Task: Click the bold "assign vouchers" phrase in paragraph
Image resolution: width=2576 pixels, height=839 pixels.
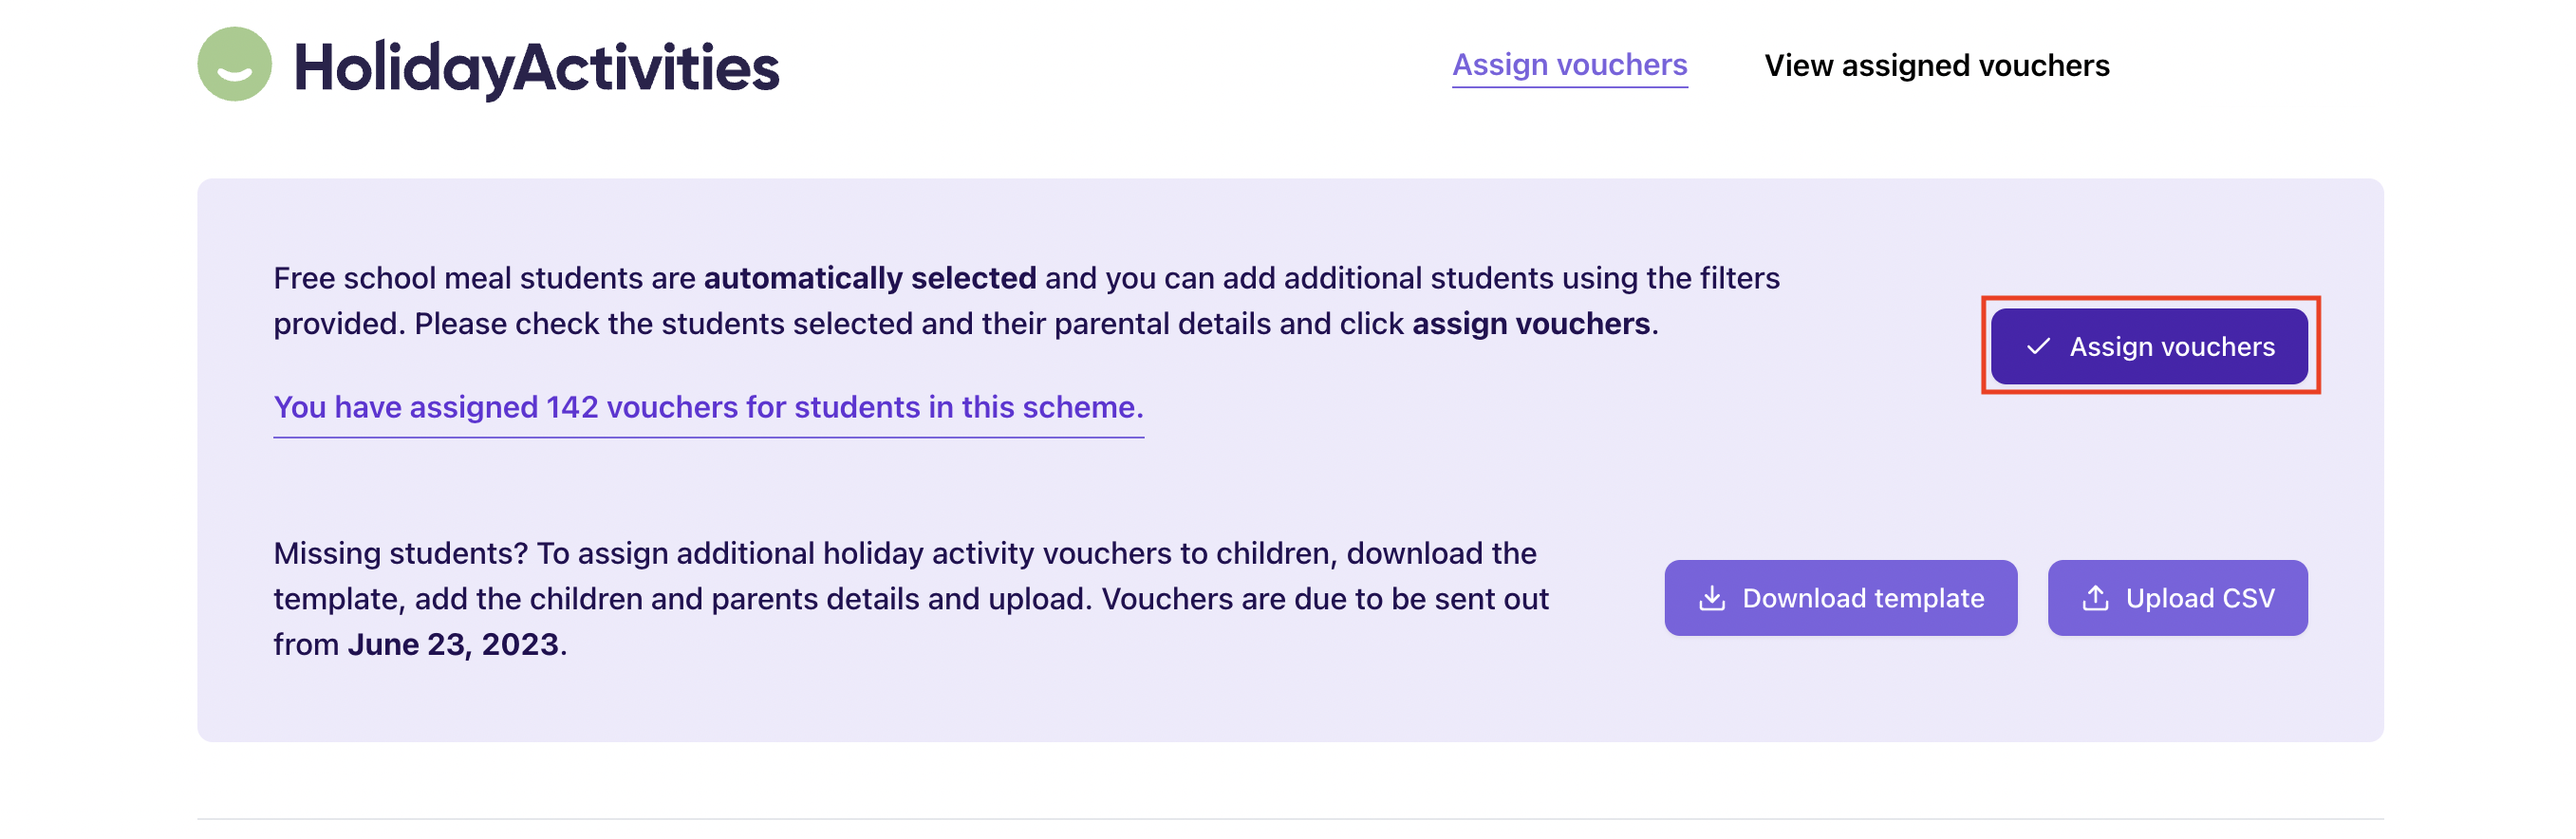Action: (x=1530, y=324)
